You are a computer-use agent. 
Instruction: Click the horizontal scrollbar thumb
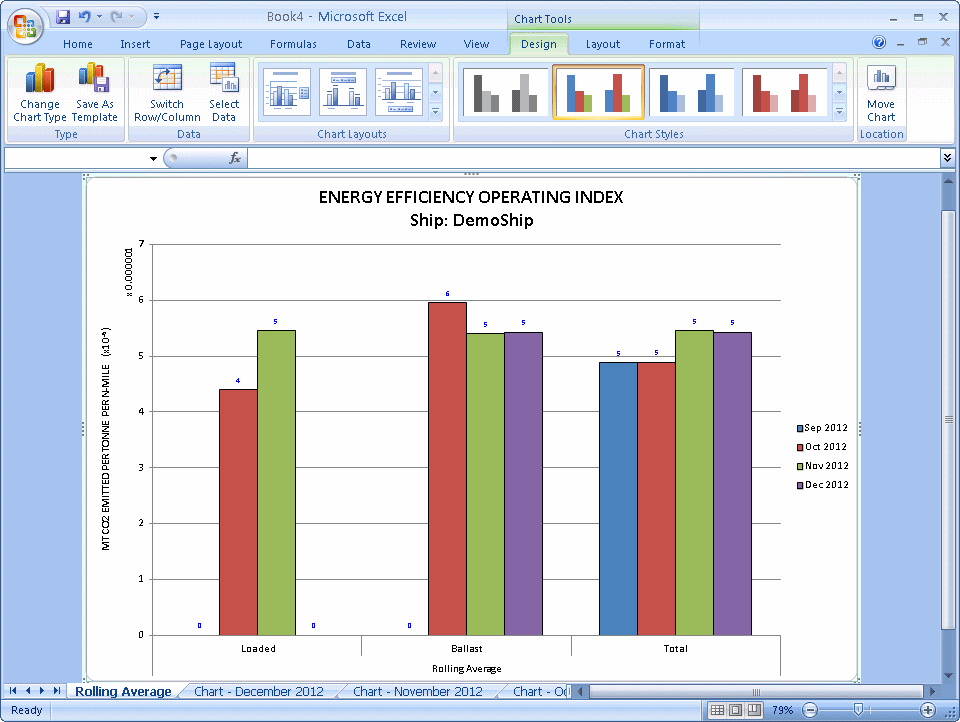(x=756, y=691)
